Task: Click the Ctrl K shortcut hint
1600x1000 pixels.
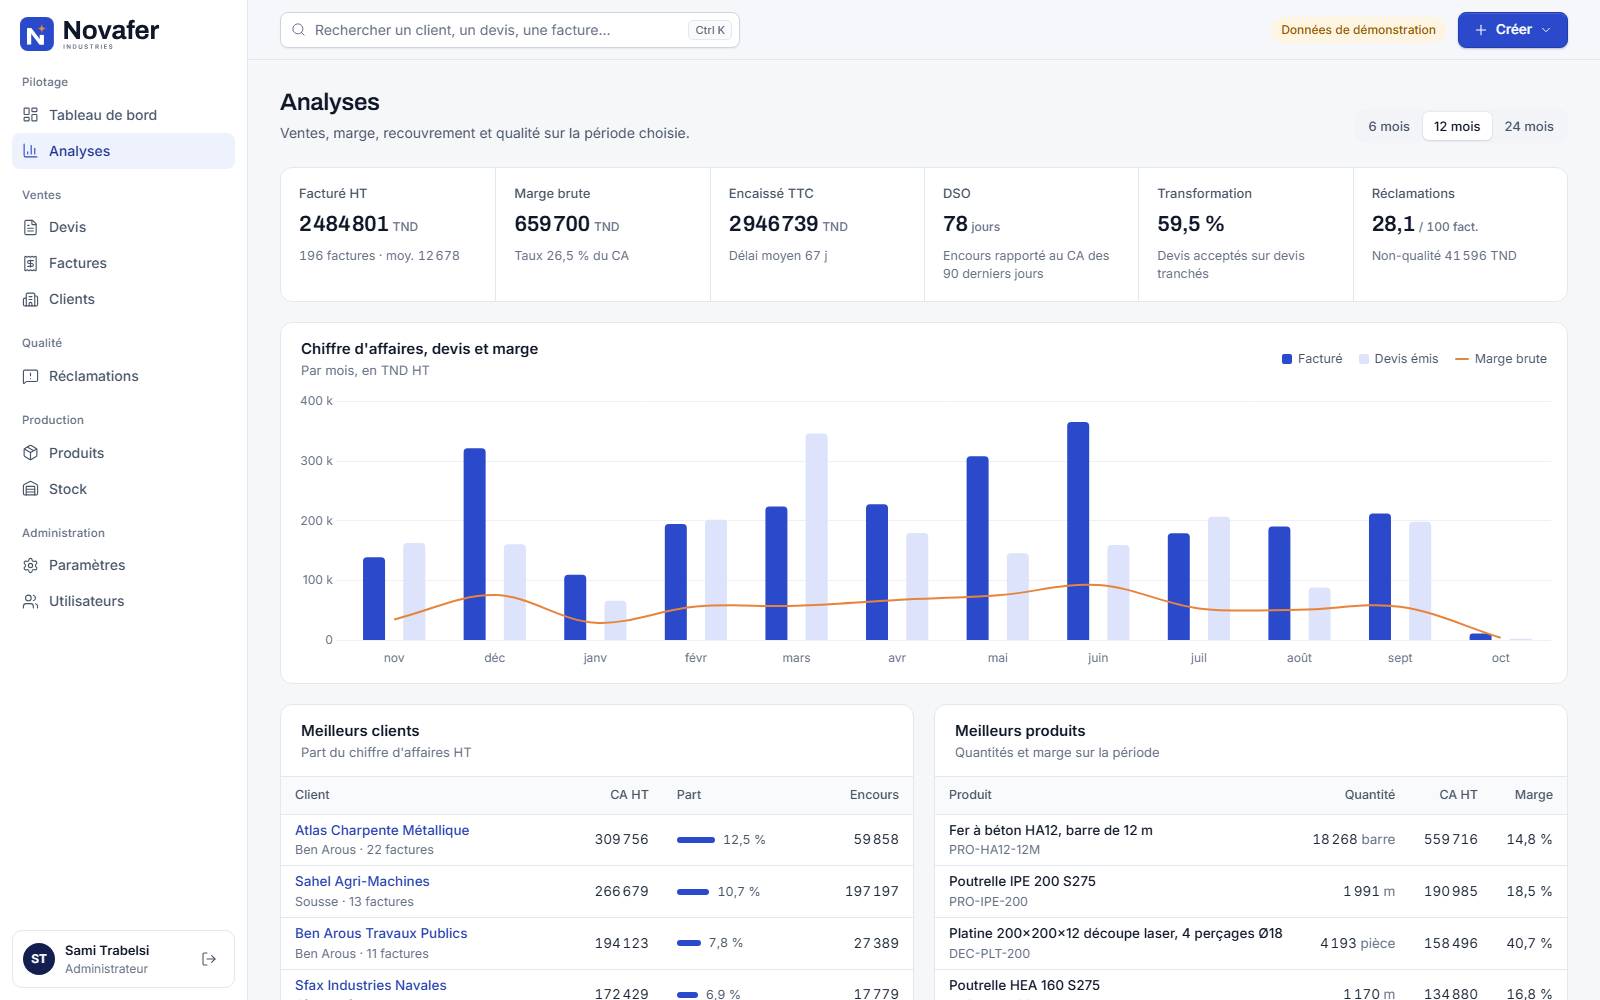Action: 710,30
